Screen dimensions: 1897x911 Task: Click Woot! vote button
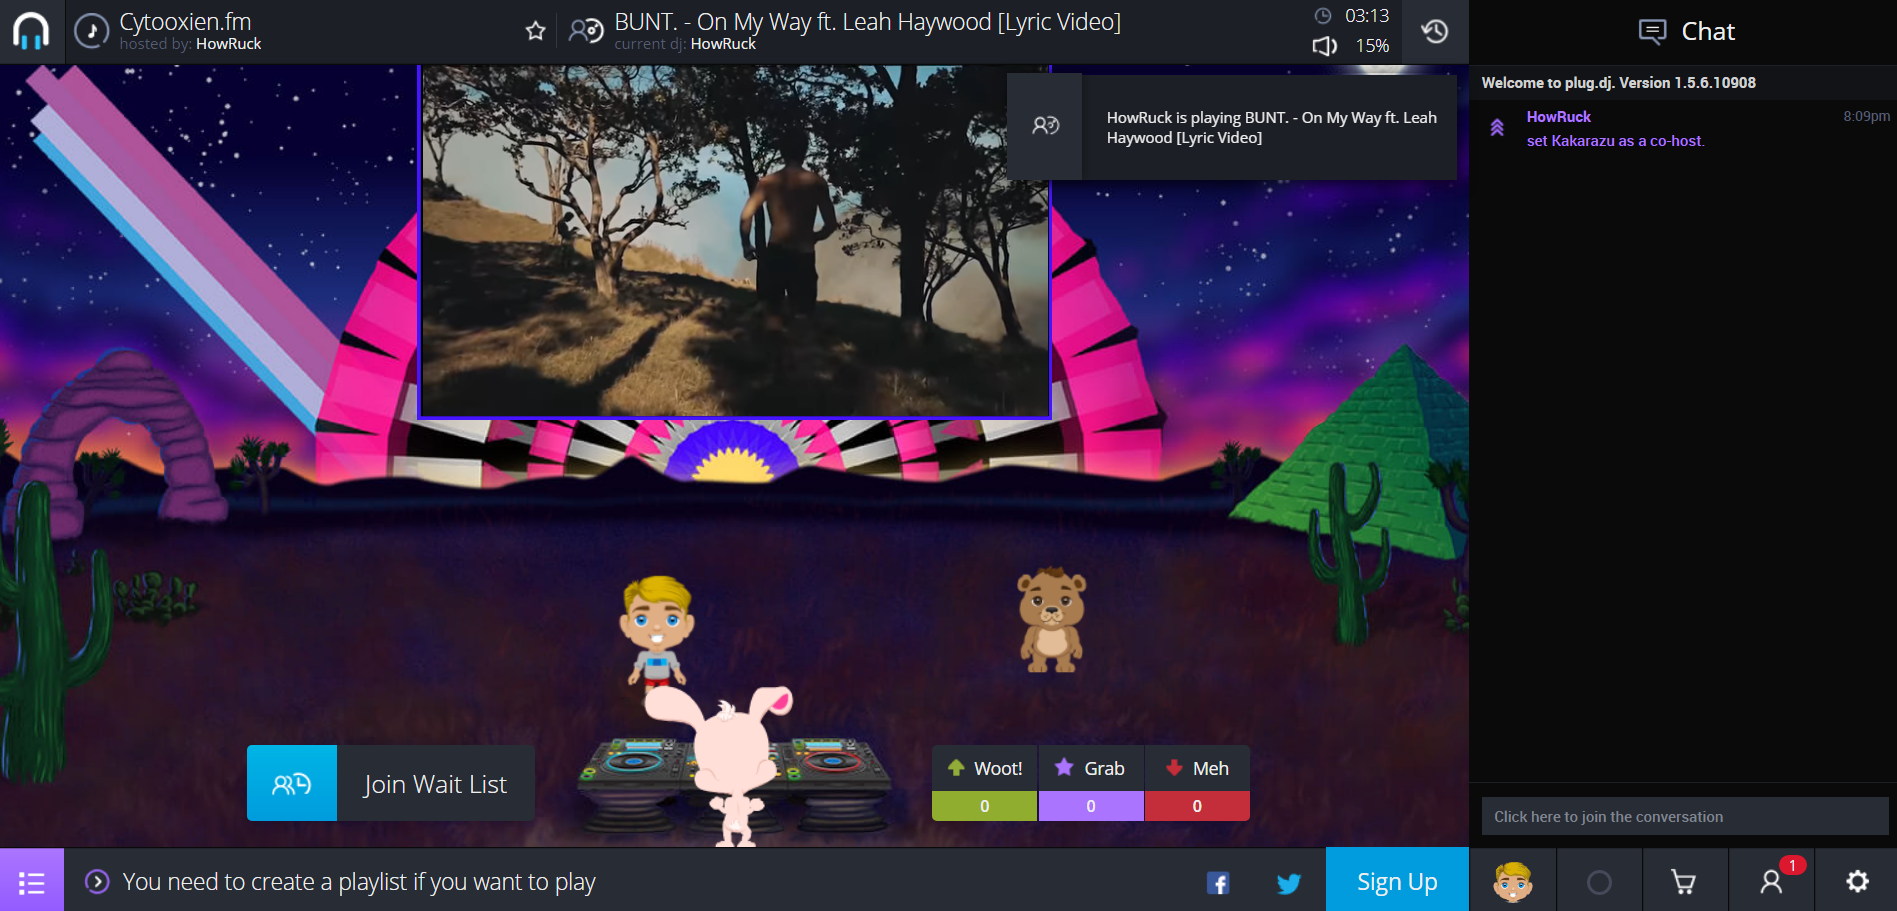[985, 768]
